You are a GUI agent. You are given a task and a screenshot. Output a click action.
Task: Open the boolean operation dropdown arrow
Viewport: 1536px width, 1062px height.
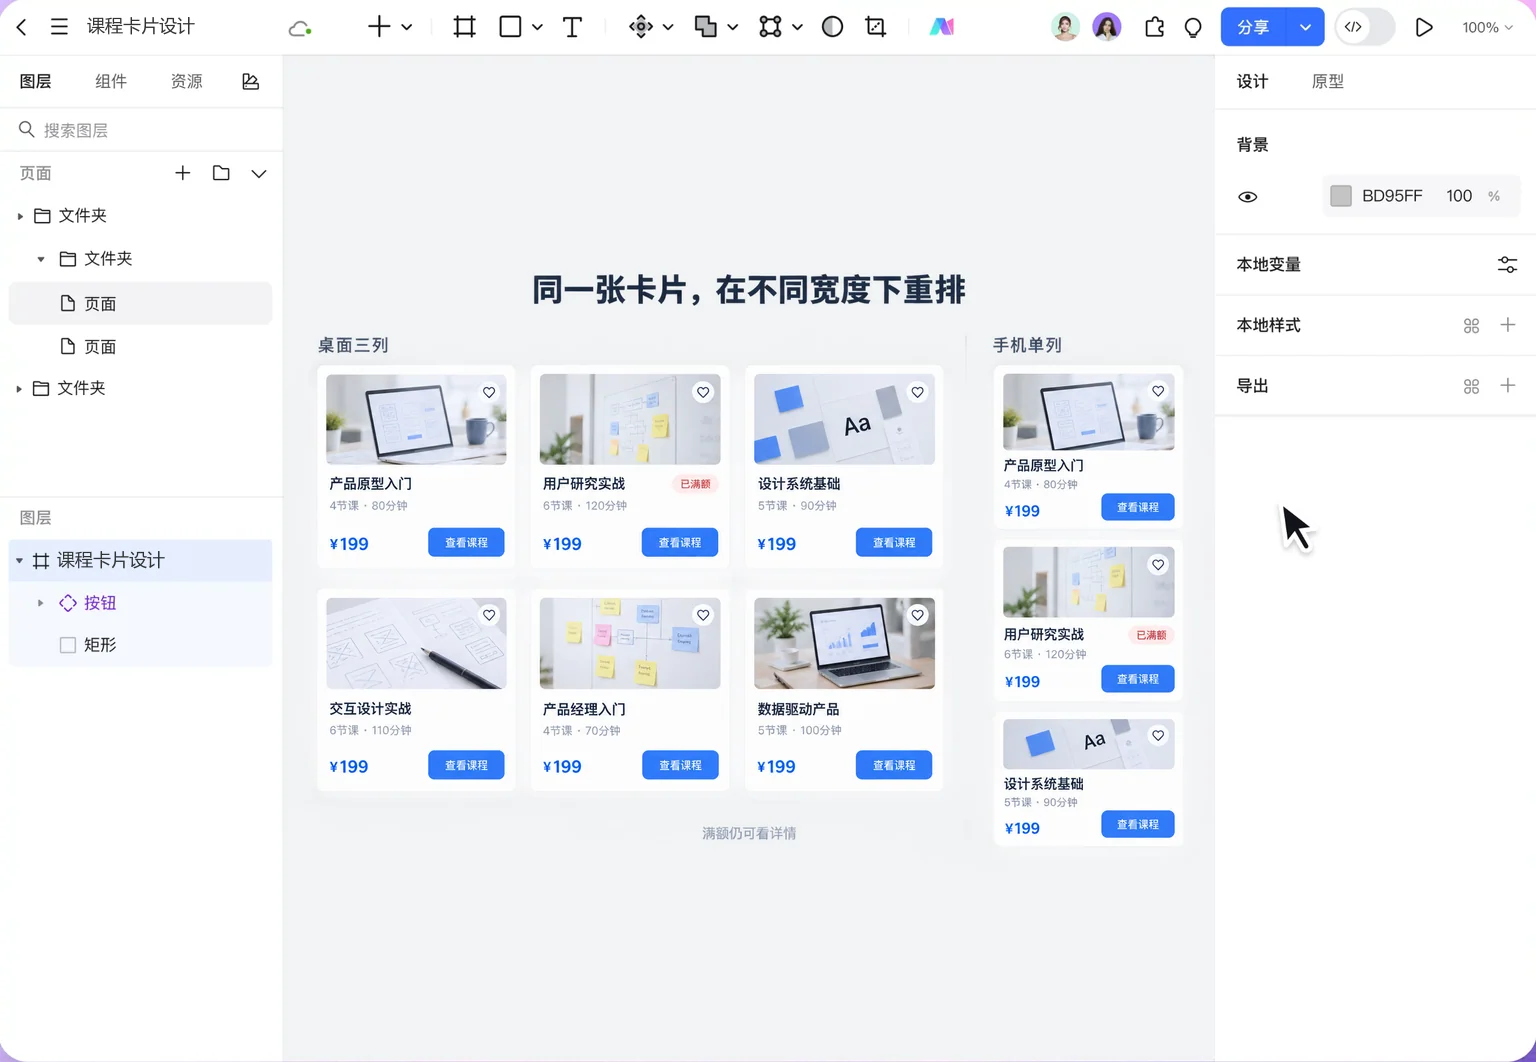tap(733, 28)
